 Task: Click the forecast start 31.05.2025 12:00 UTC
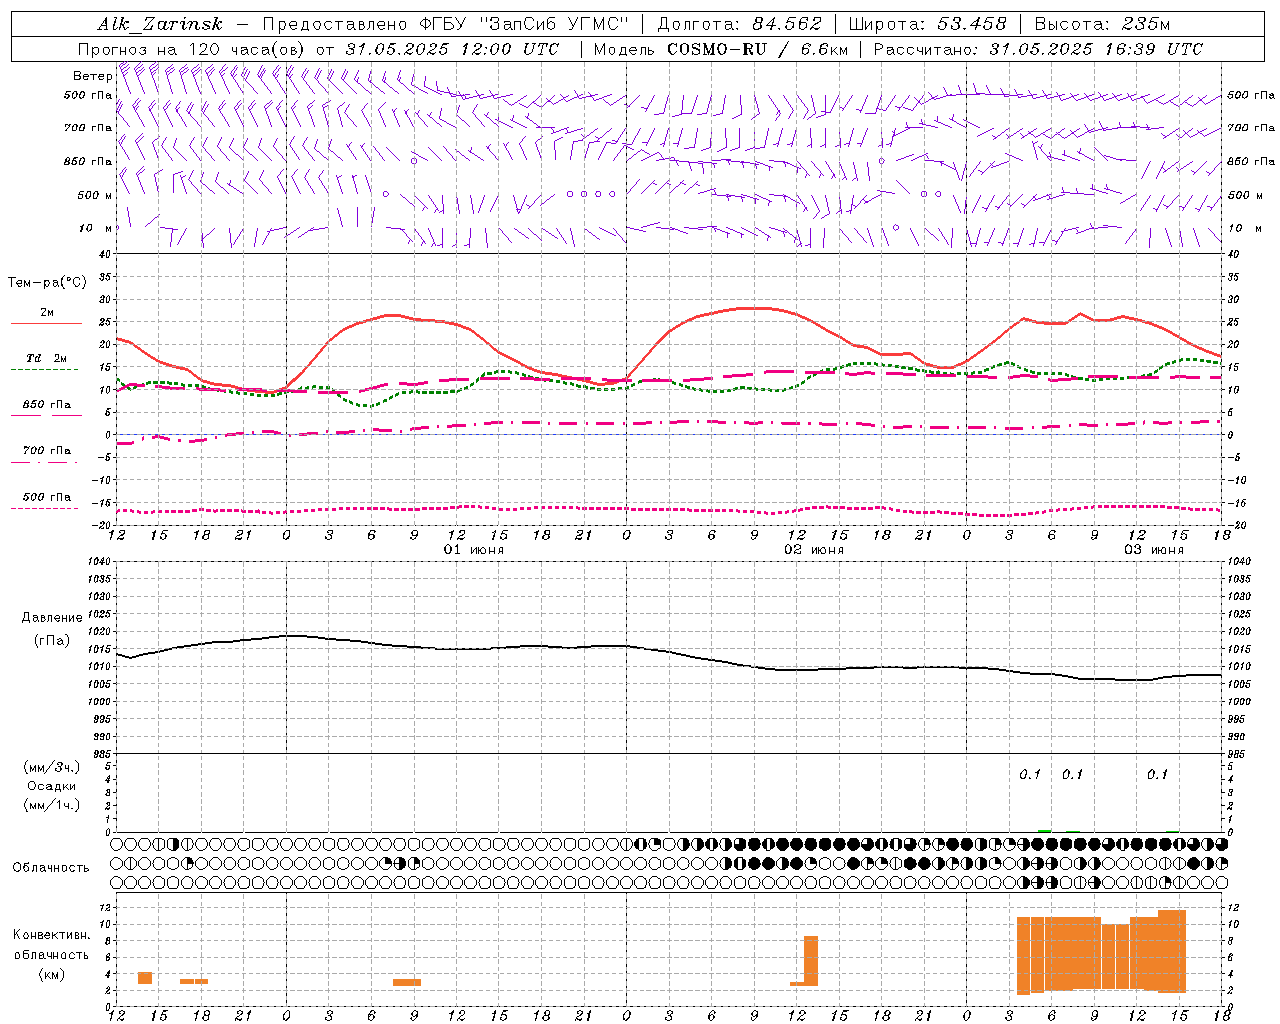pyautogui.click(x=452, y=49)
